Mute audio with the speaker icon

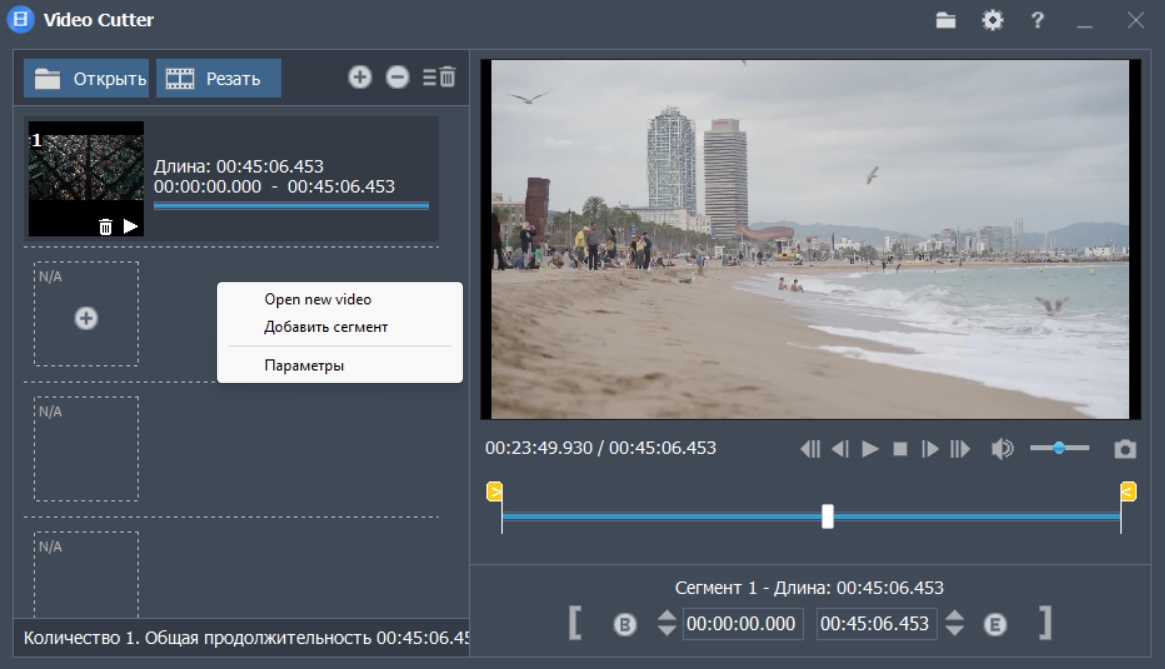pos(1001,449)
